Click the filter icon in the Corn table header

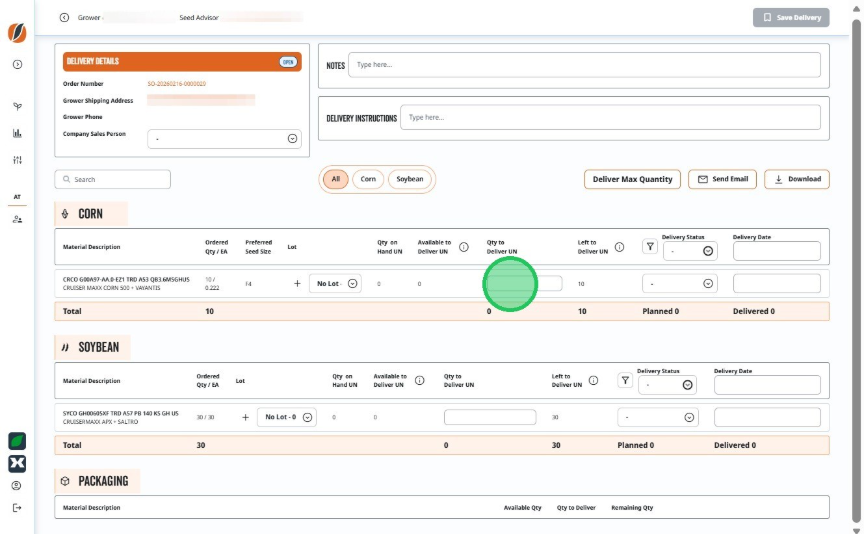point(650,247)
